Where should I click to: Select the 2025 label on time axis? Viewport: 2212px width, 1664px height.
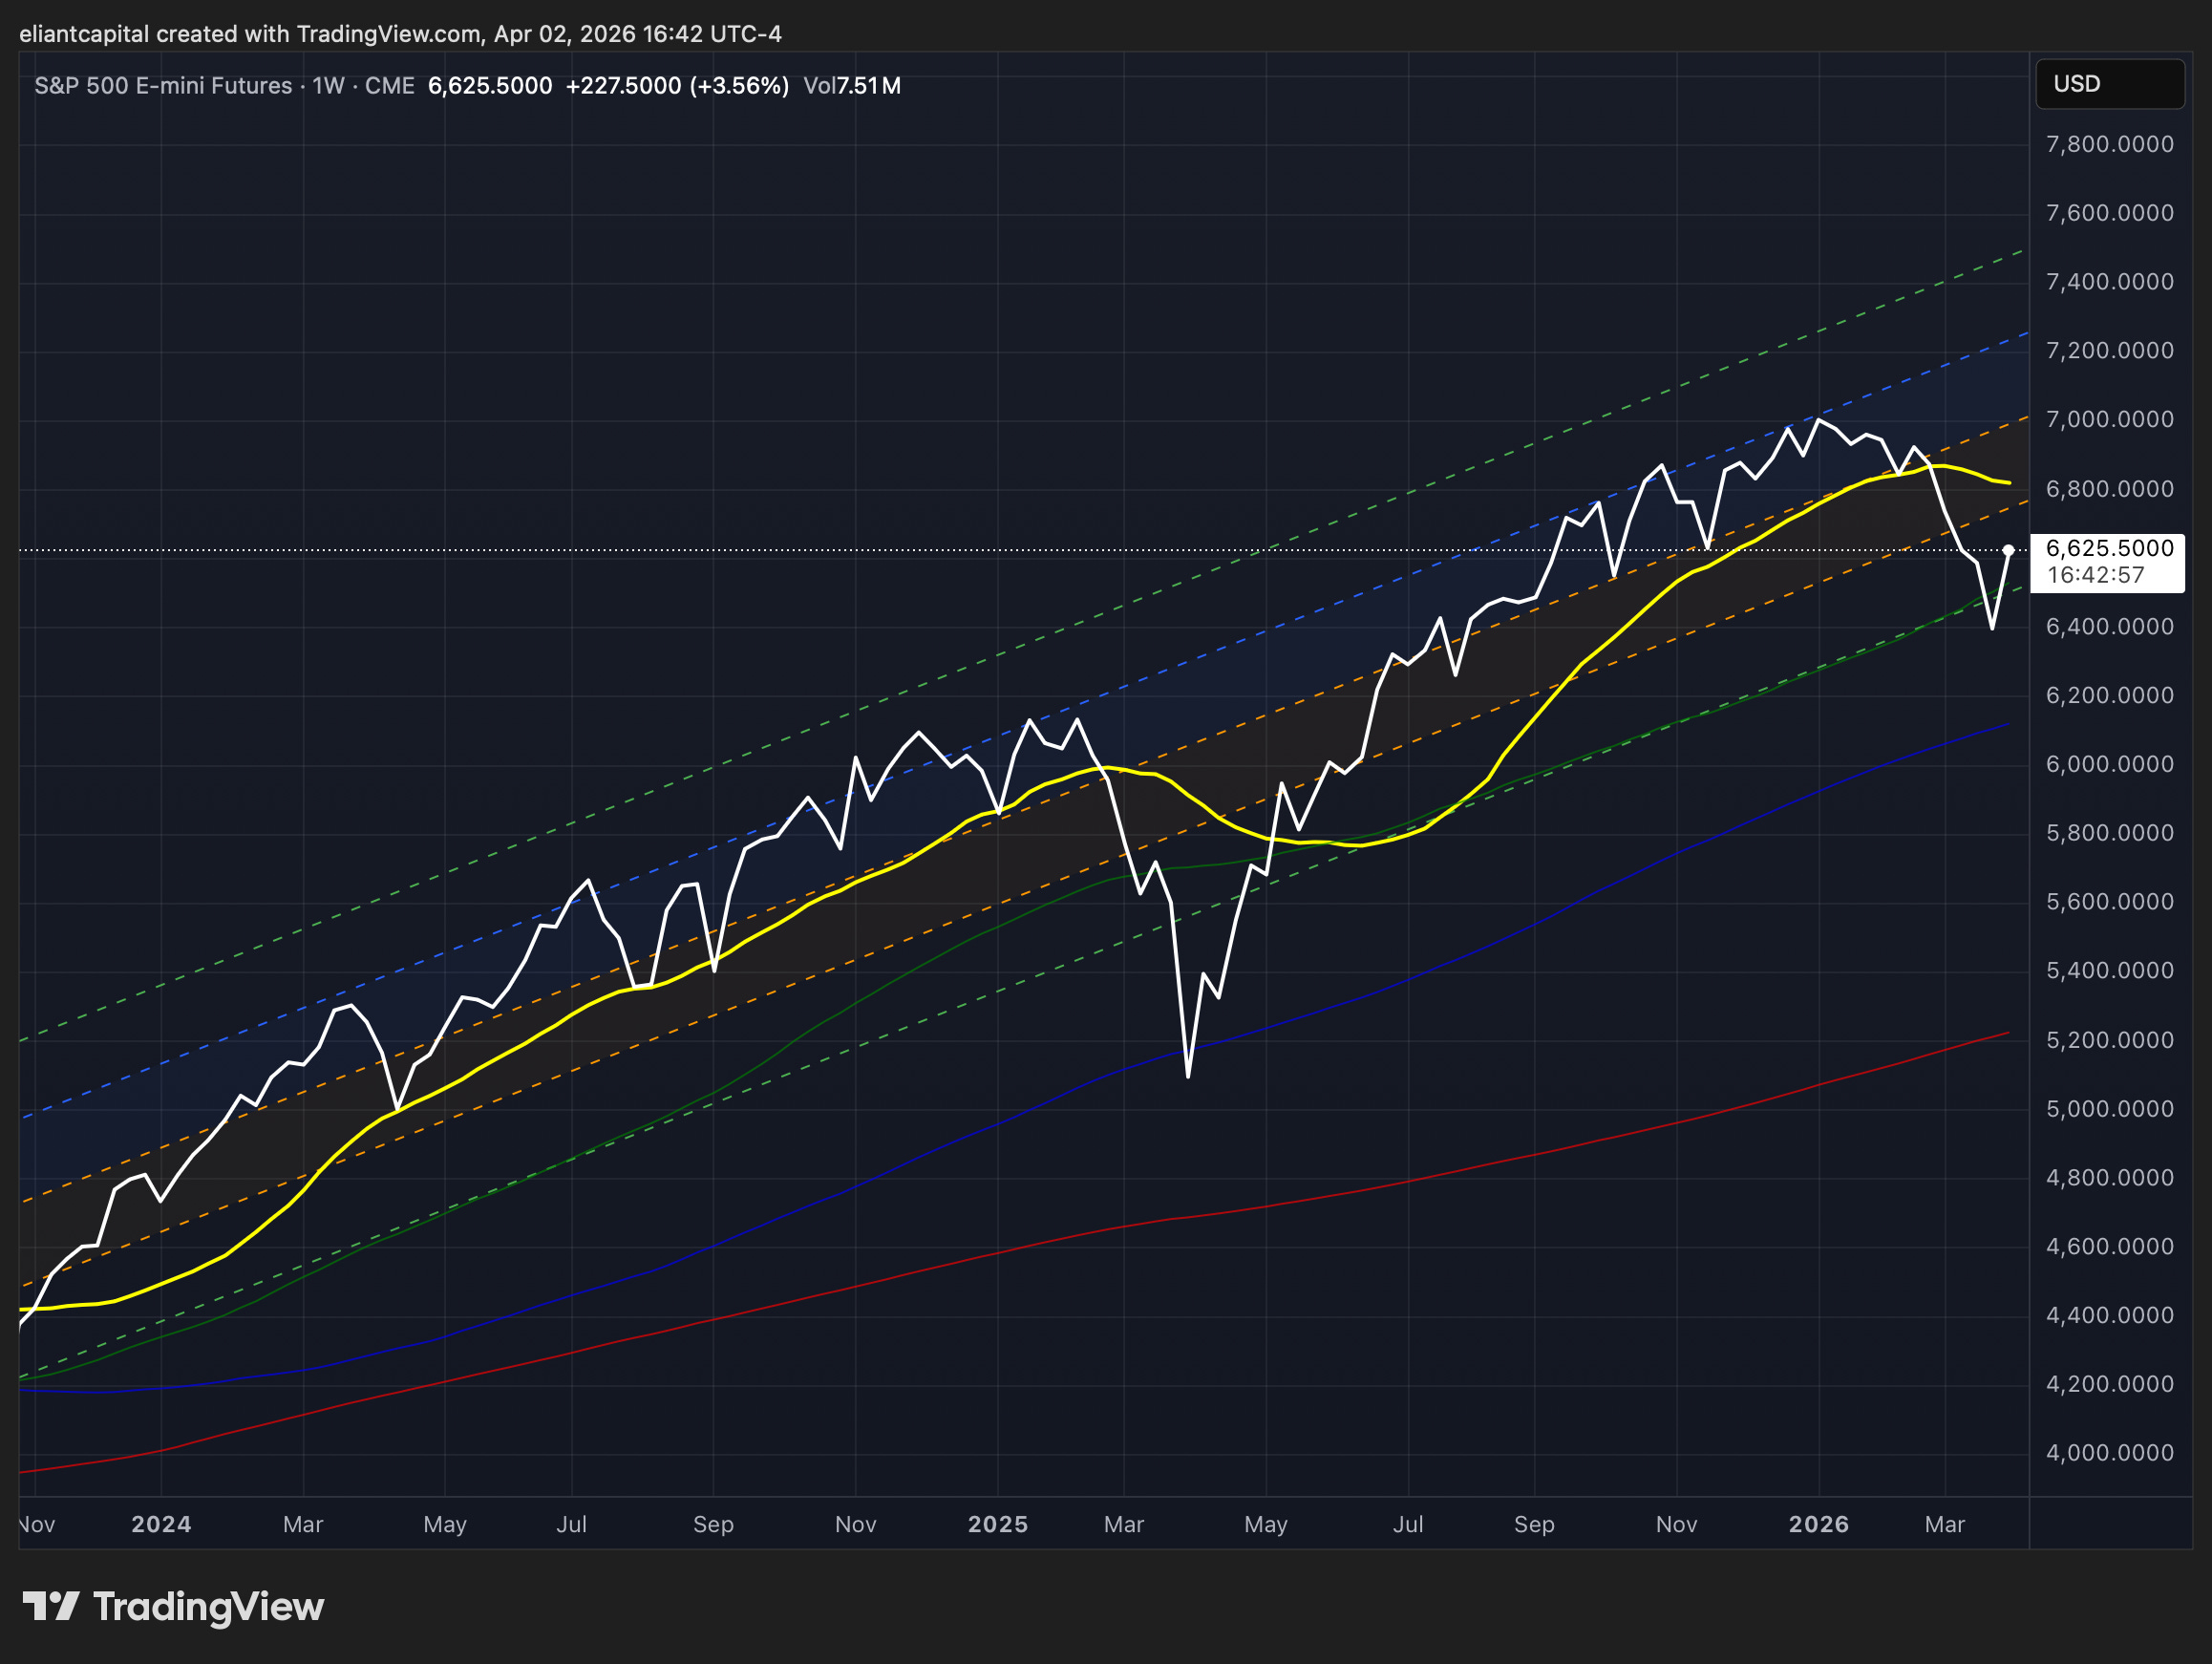pos(997,1524)
